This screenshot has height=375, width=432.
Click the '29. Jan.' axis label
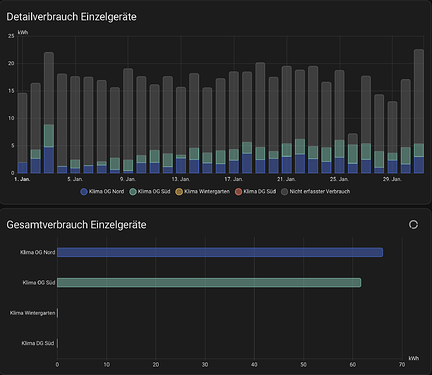pos(392,179)
